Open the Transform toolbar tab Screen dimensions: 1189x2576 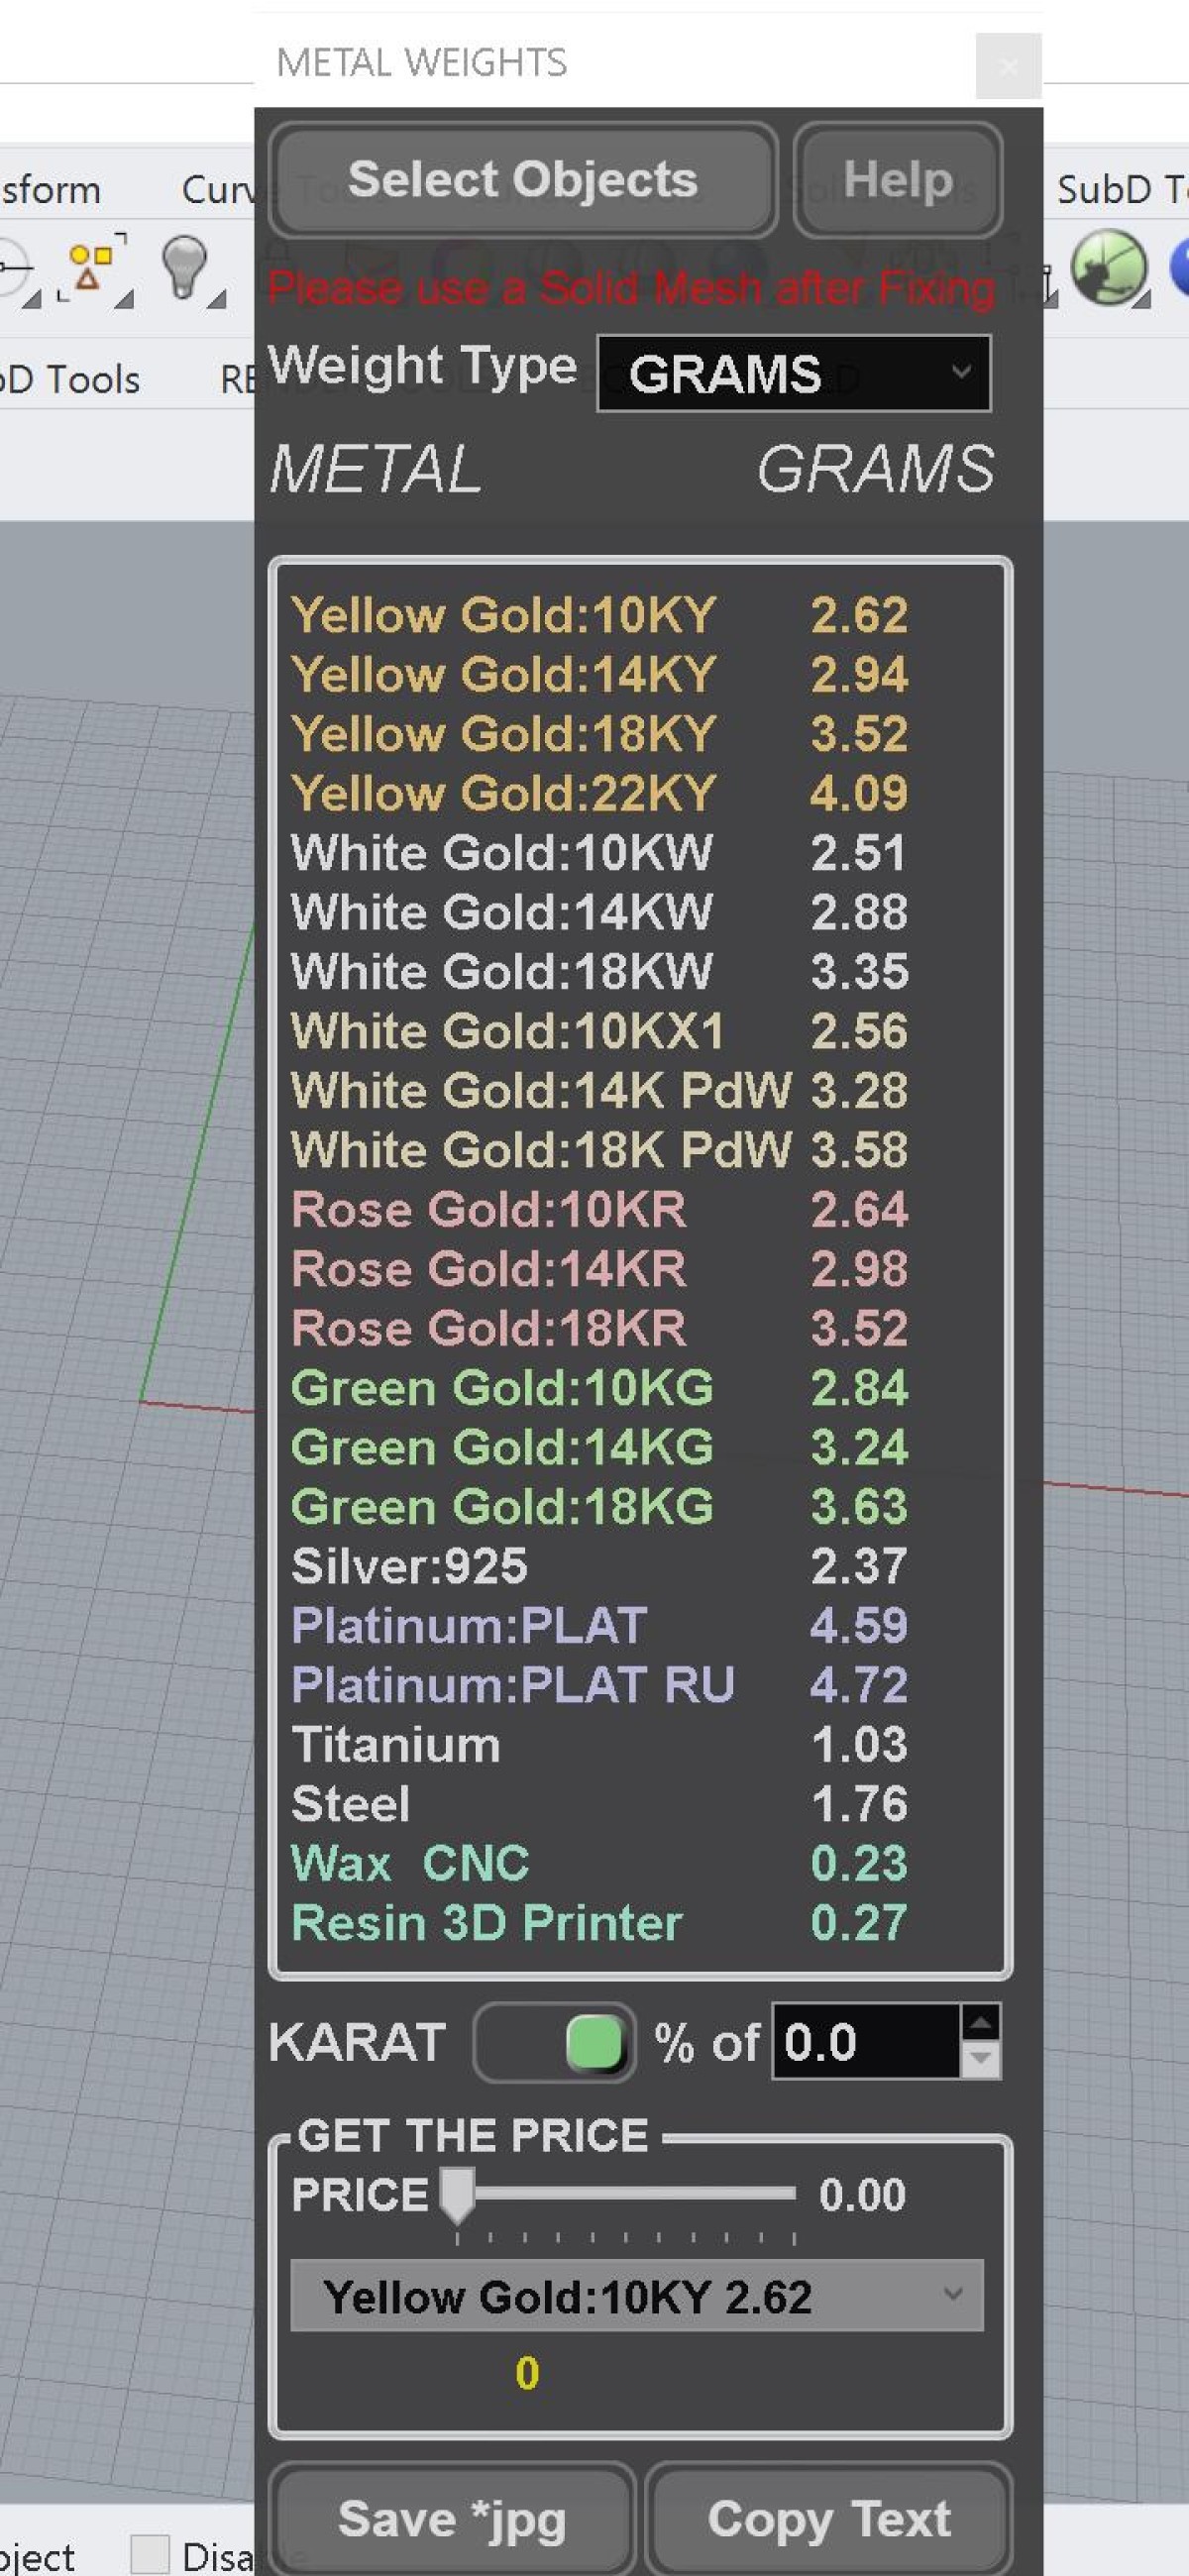point(50,189)
